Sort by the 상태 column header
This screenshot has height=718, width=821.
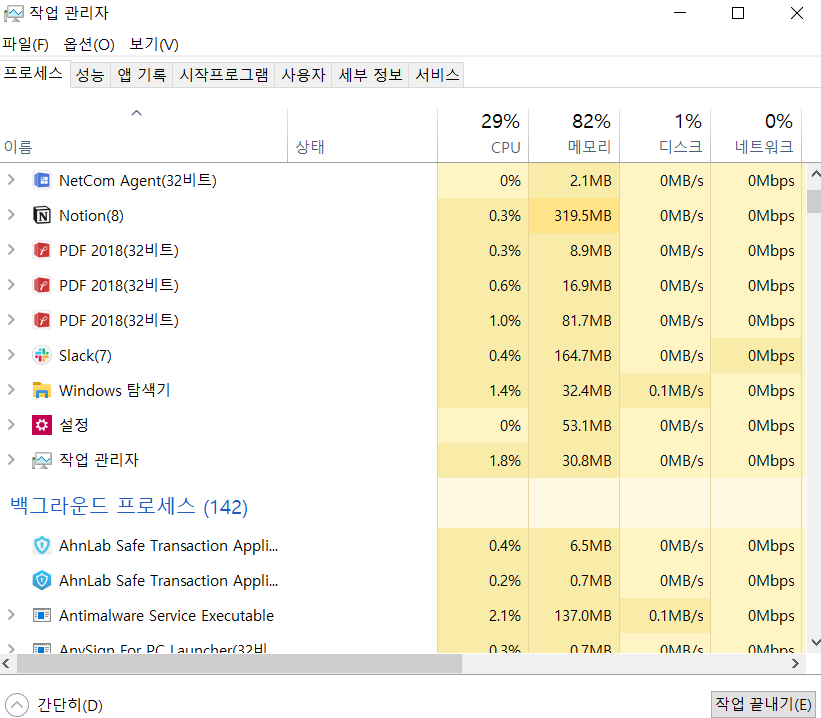362,135
